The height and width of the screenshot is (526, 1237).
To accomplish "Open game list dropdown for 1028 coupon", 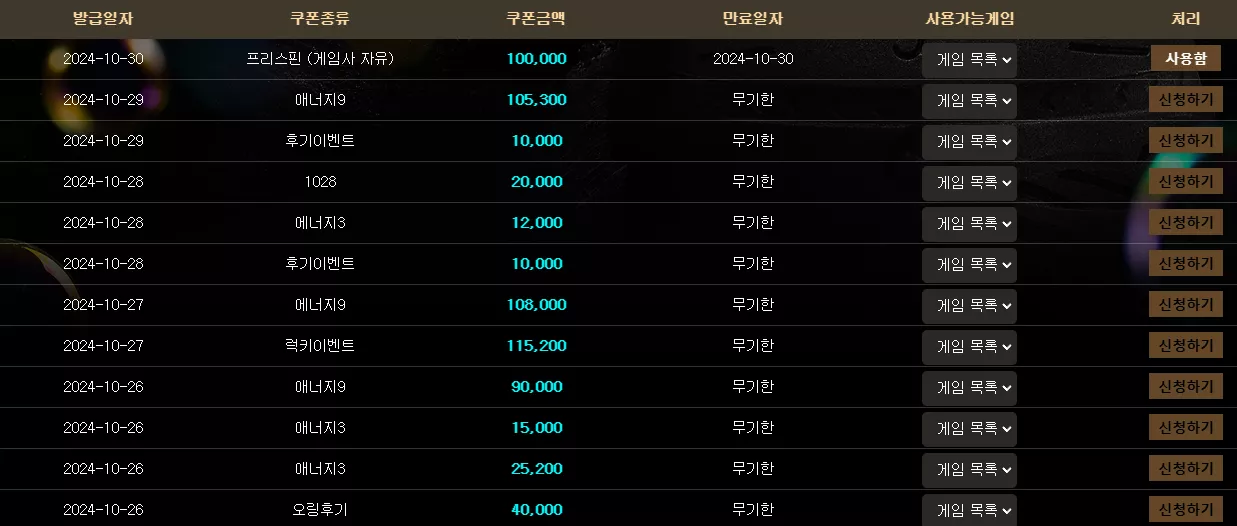I will (x=969, y=182).
